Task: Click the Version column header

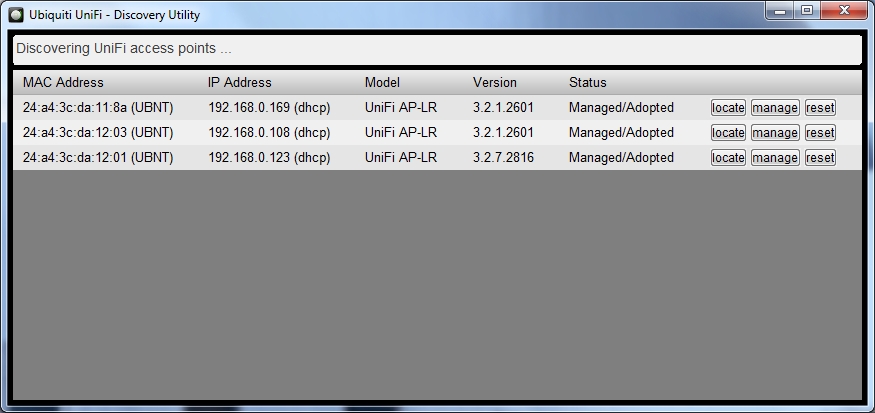Action: point(494,83)
